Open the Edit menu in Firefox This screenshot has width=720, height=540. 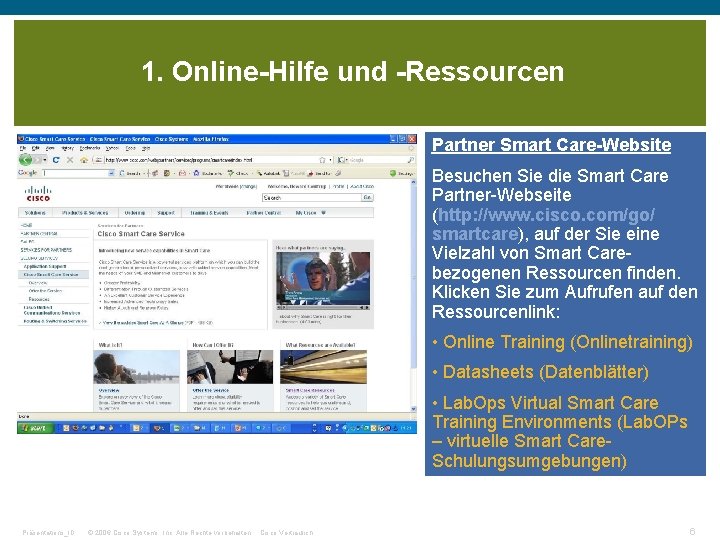35,148
